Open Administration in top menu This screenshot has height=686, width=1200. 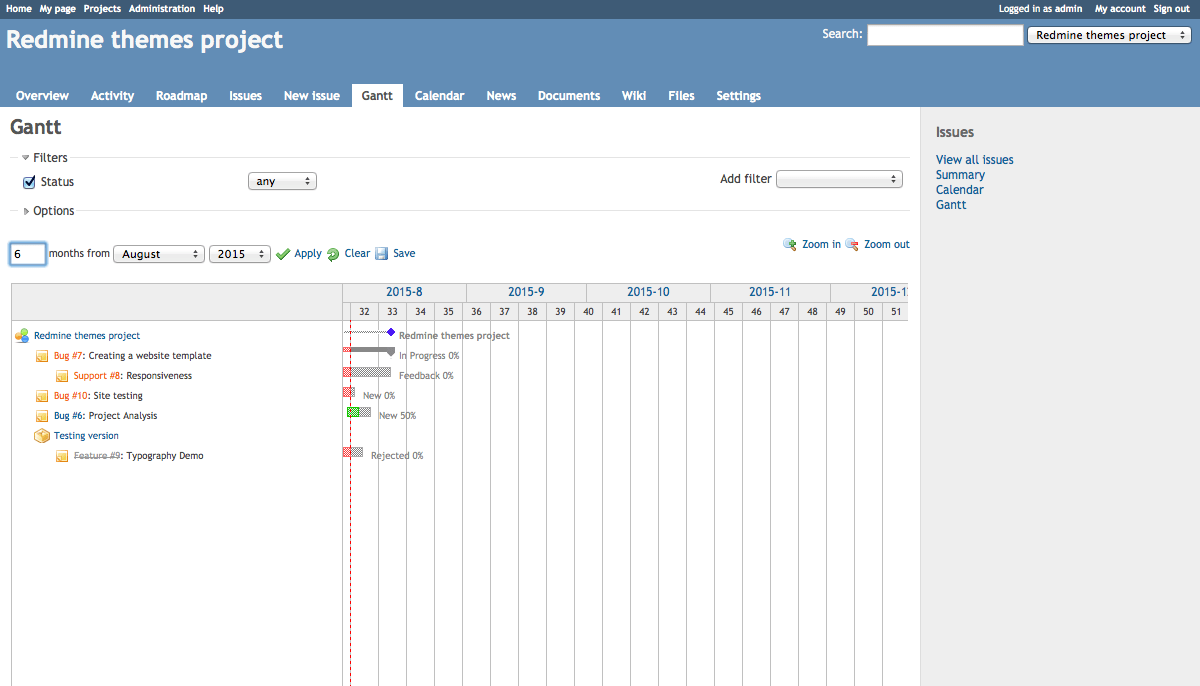pyautogui.click(x=162, y=9)
